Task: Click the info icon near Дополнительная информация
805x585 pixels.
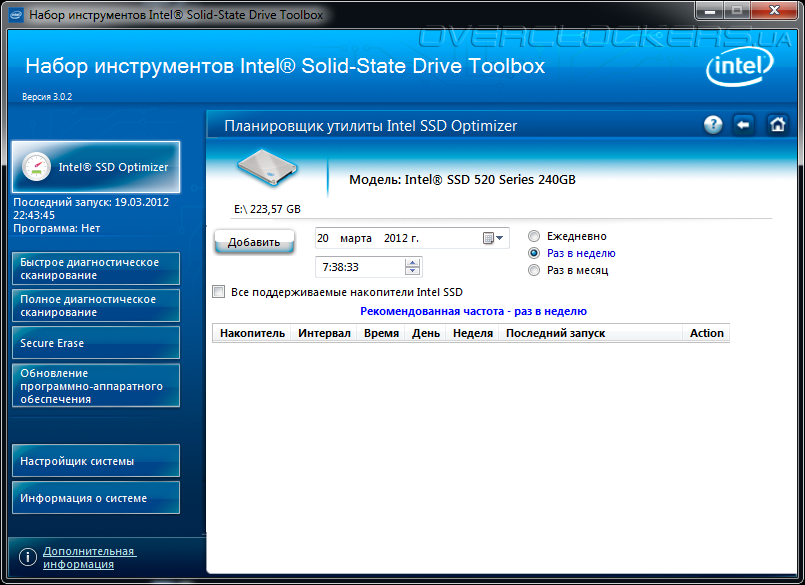Action: [27, 557]
